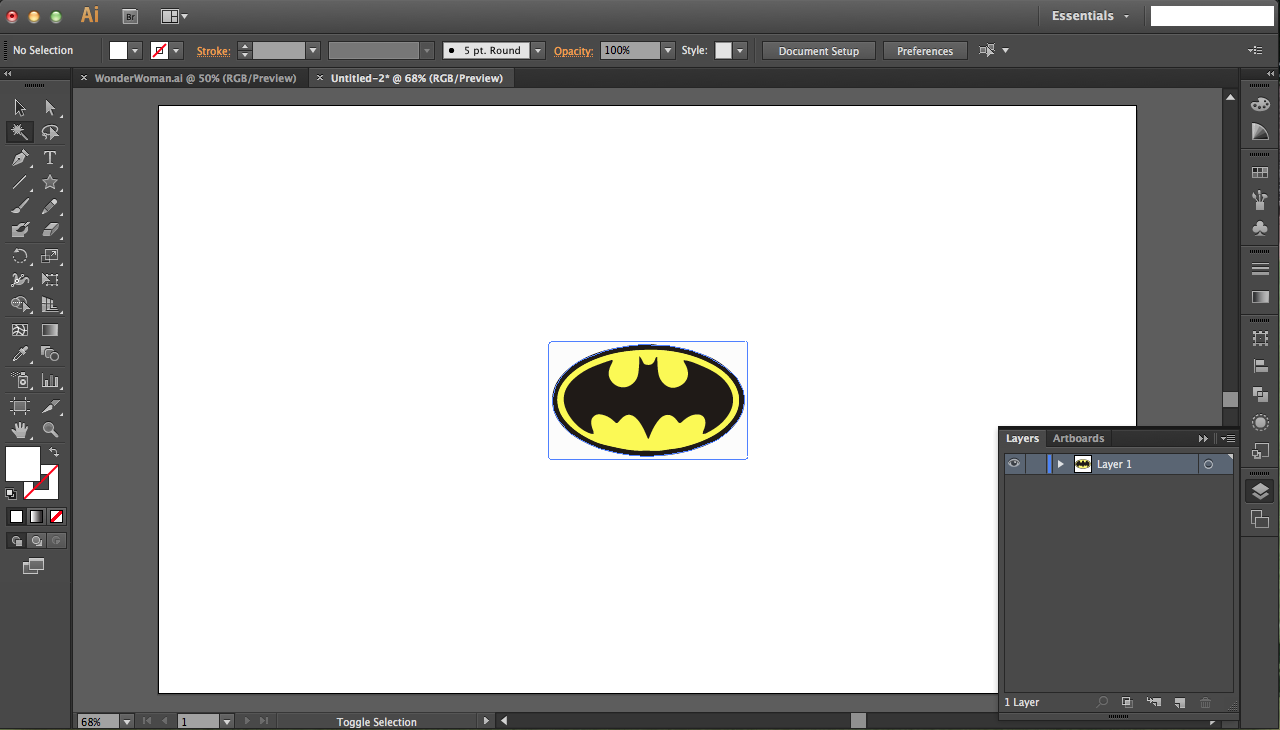Open the Swatches panel grid icon
Image resolution: width=1280 pixels, height=730 pixels.
(1260, 173)
